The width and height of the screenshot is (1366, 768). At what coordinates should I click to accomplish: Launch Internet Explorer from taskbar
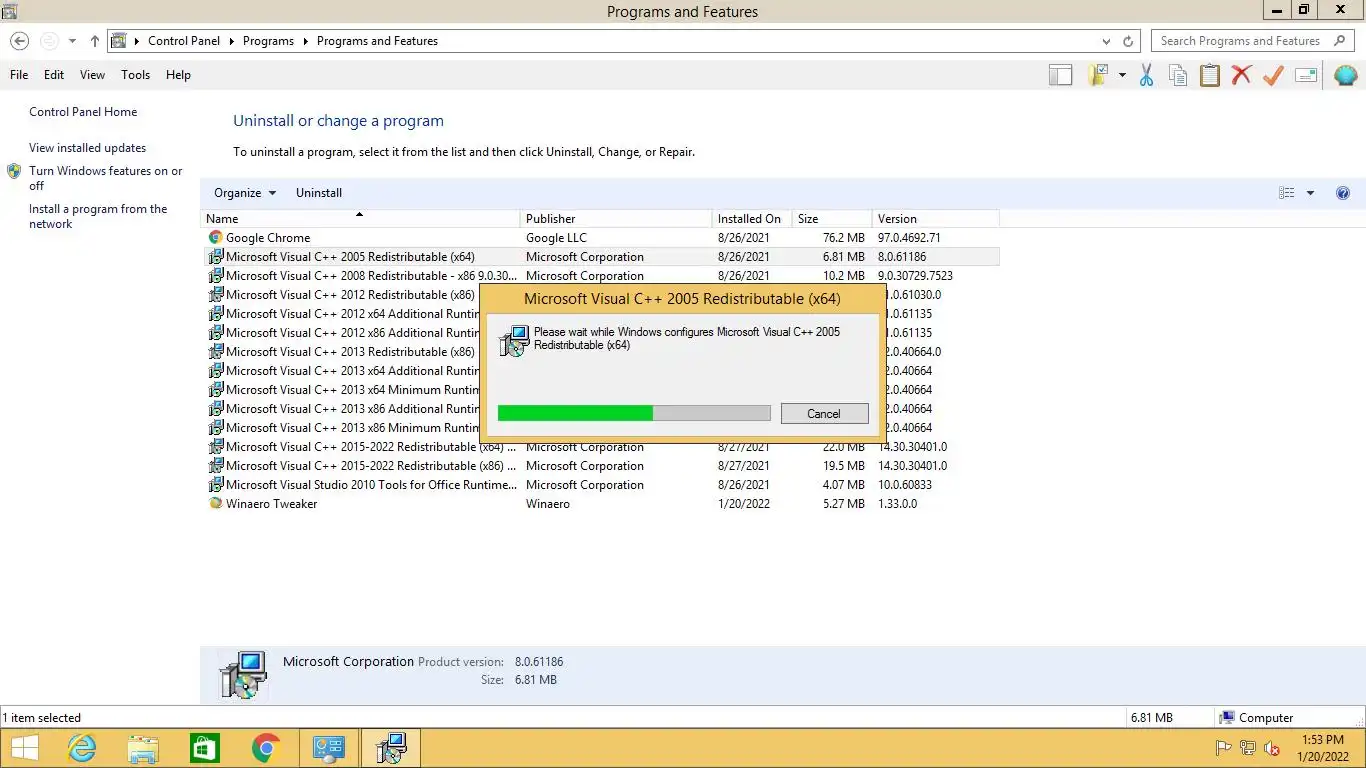(x=82, y=748)
